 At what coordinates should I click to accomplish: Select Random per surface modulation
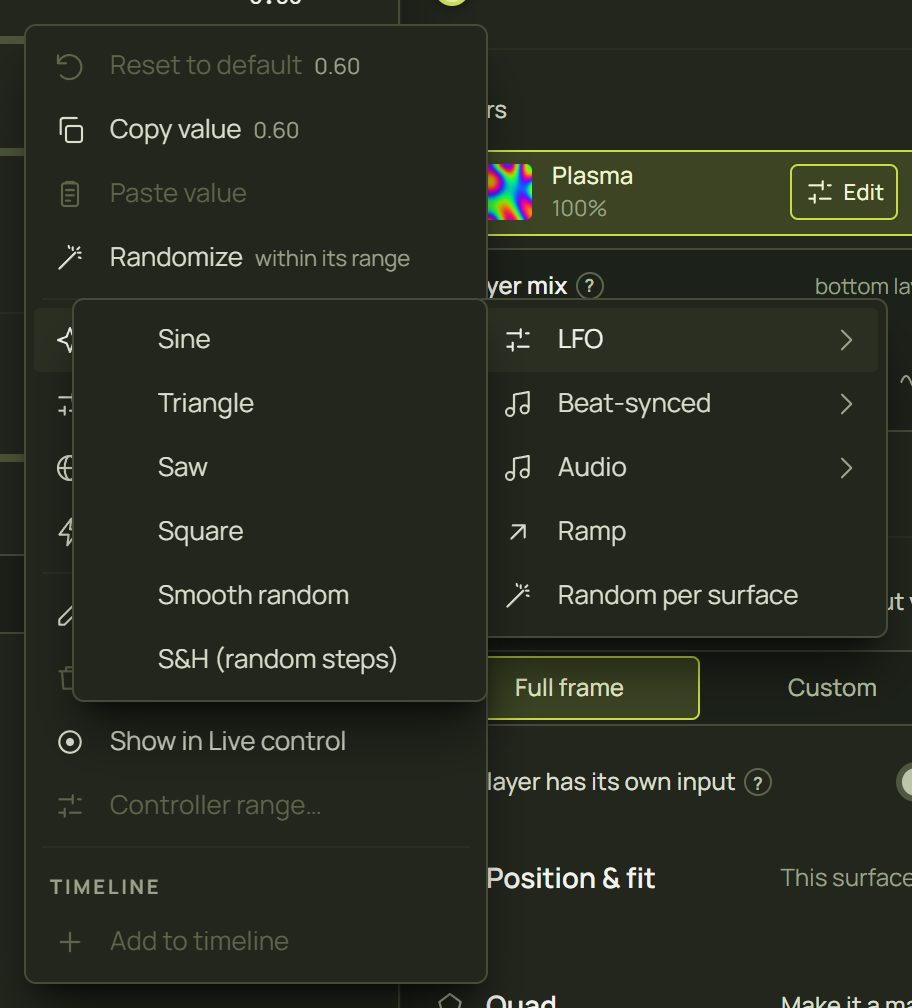(x=683, y=595)
